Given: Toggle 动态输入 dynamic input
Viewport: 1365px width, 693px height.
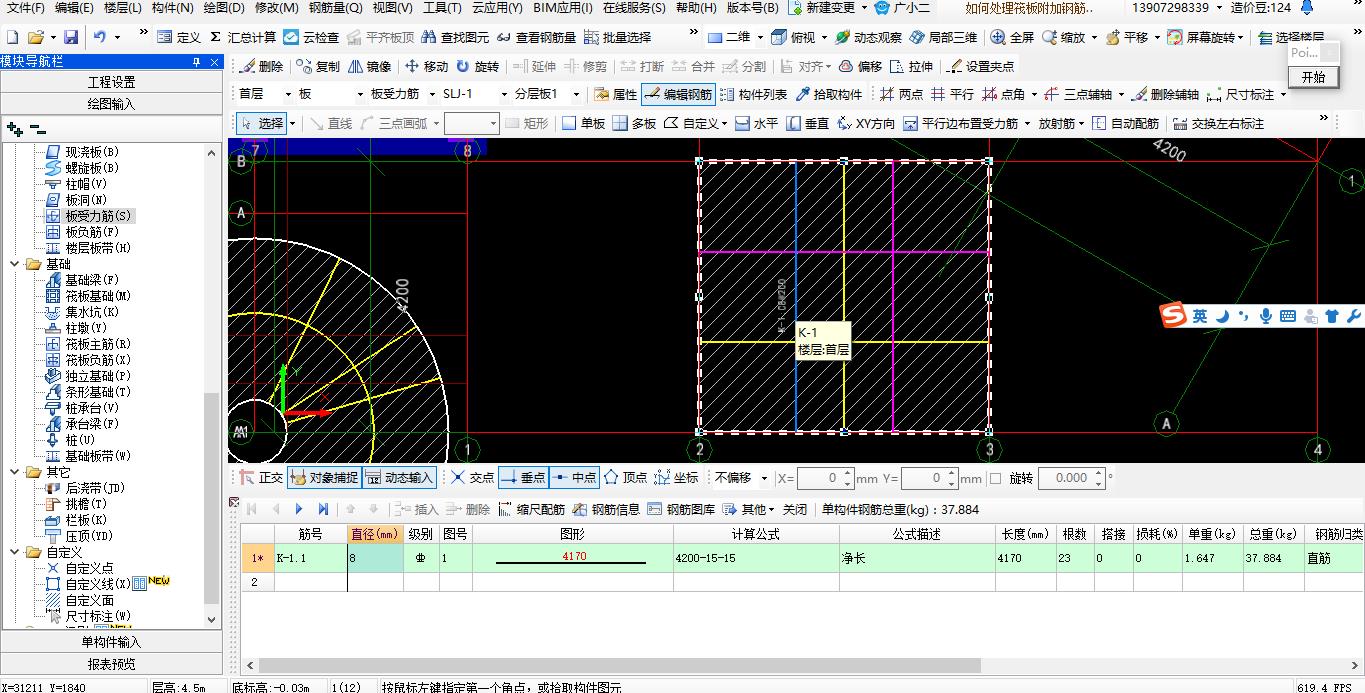Looking at the screenshot, I should coord(400,478).
